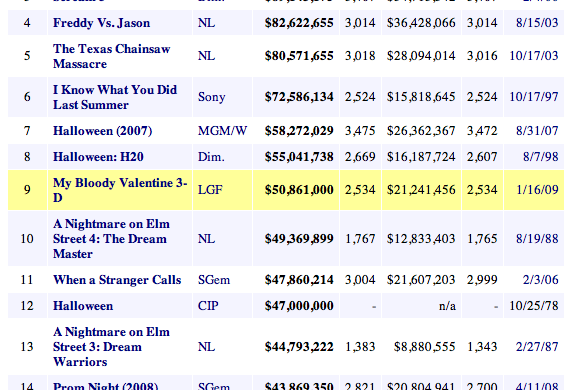Open the Freddy Vs. Jason movie link

point(101,23)
